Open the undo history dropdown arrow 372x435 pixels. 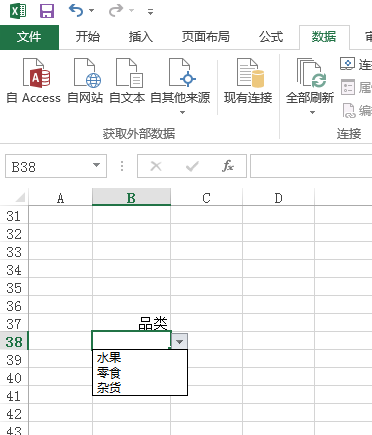[x=91, y=11]
